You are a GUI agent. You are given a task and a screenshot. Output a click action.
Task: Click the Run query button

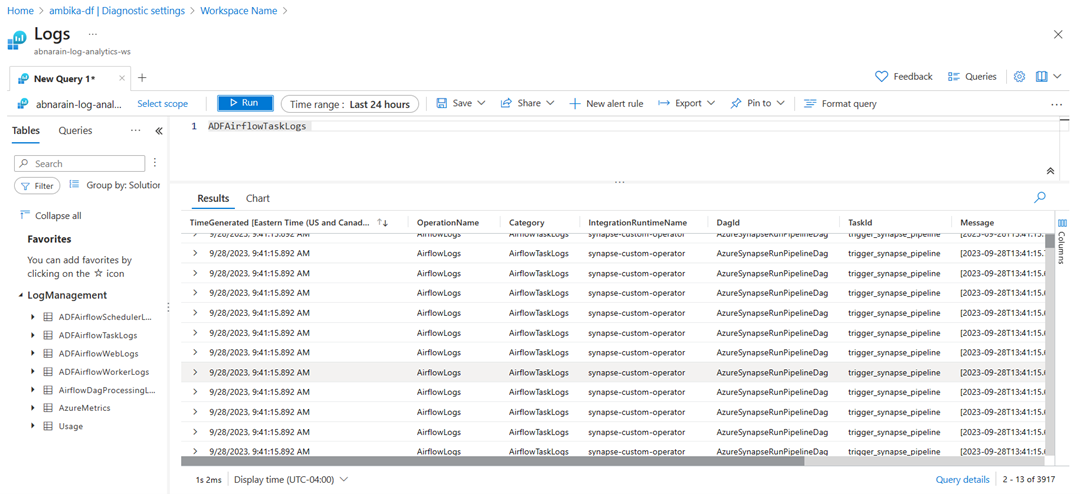[245, 103]
